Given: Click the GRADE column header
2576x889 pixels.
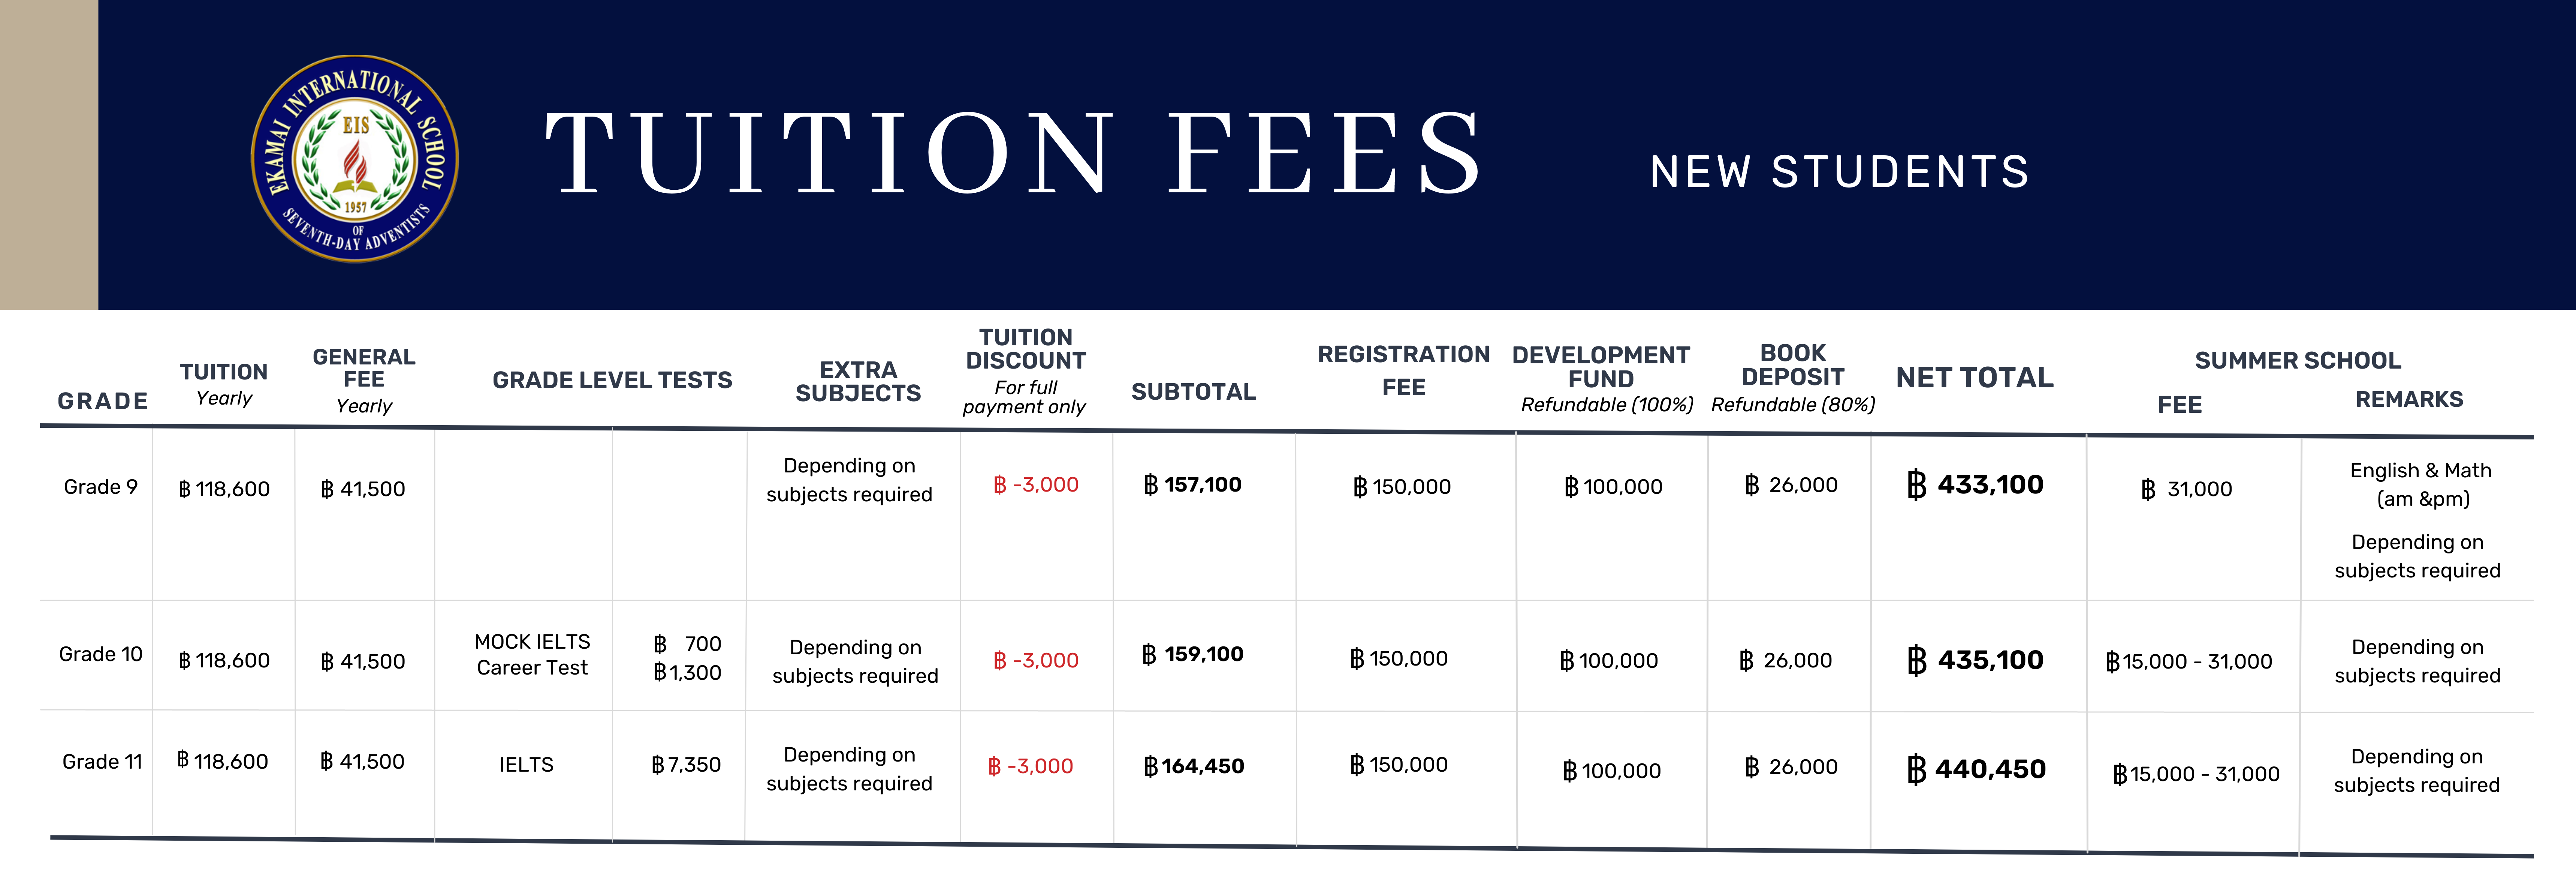Looking at the screenshot, I should [x=103, y=401].
